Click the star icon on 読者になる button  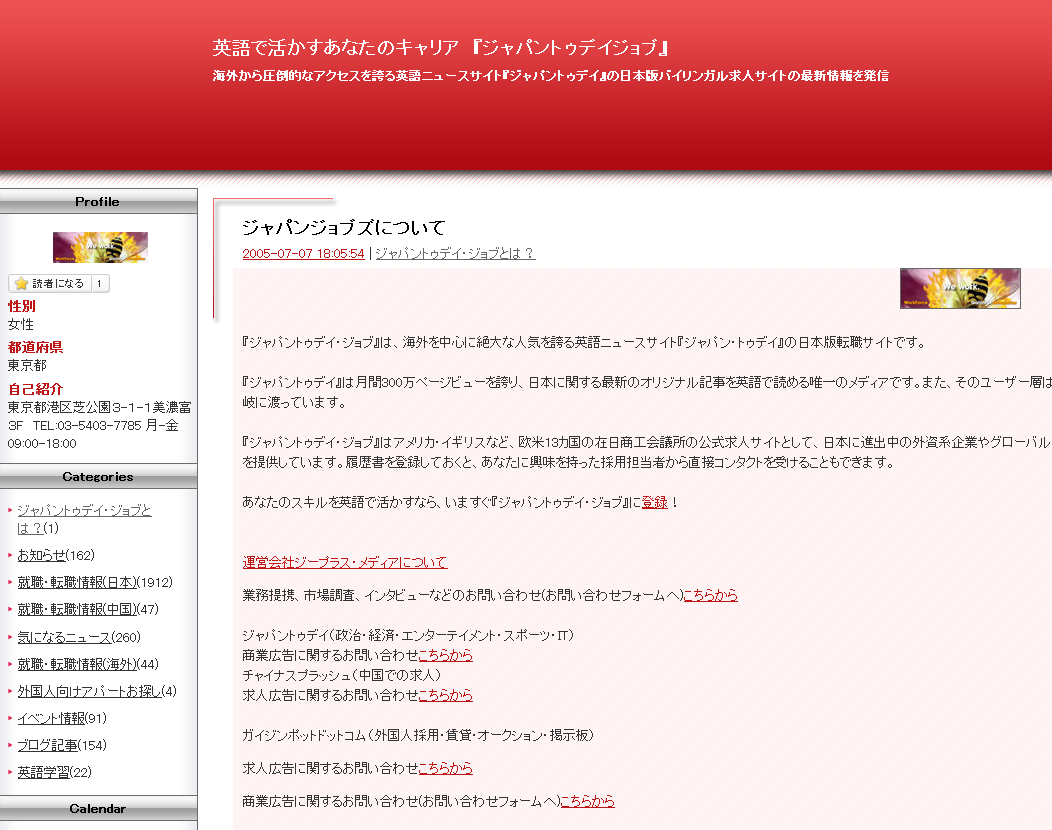21,283
